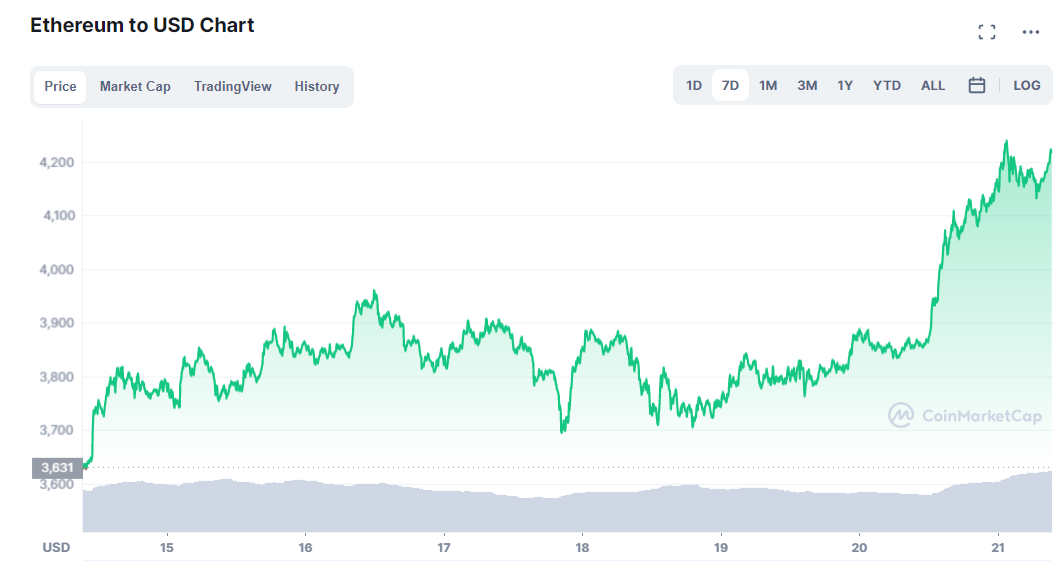Open the History tab
Viewport: 1062px width, 561px height.
(x=316, y=87)
